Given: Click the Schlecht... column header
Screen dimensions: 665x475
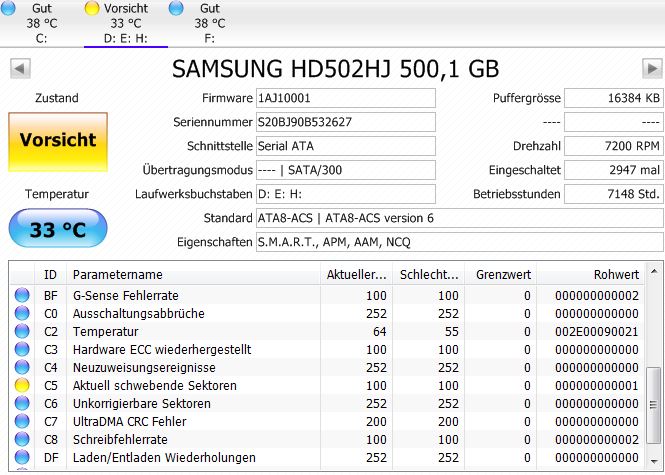Looking at the screenshot, I should [429, 274].
